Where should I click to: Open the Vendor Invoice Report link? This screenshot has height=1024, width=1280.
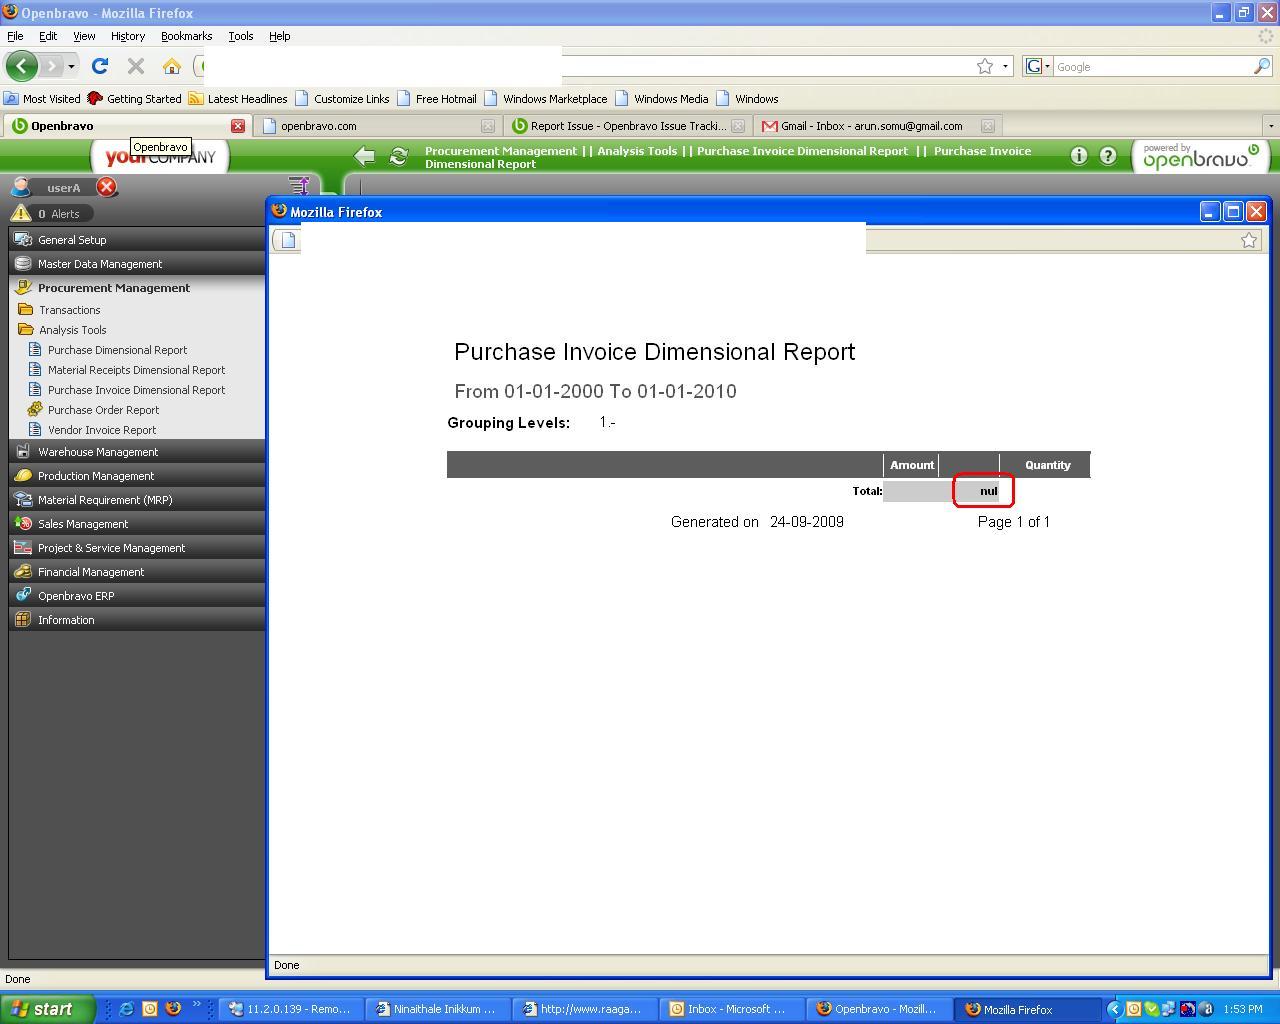tap(102, 430)
